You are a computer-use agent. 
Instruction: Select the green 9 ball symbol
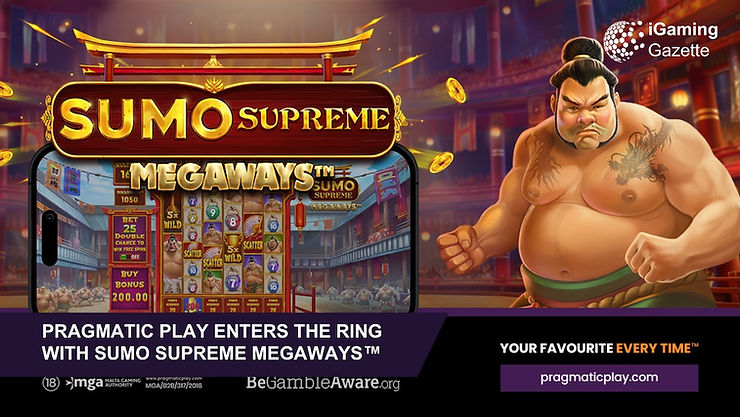click(x=213, y=211)
